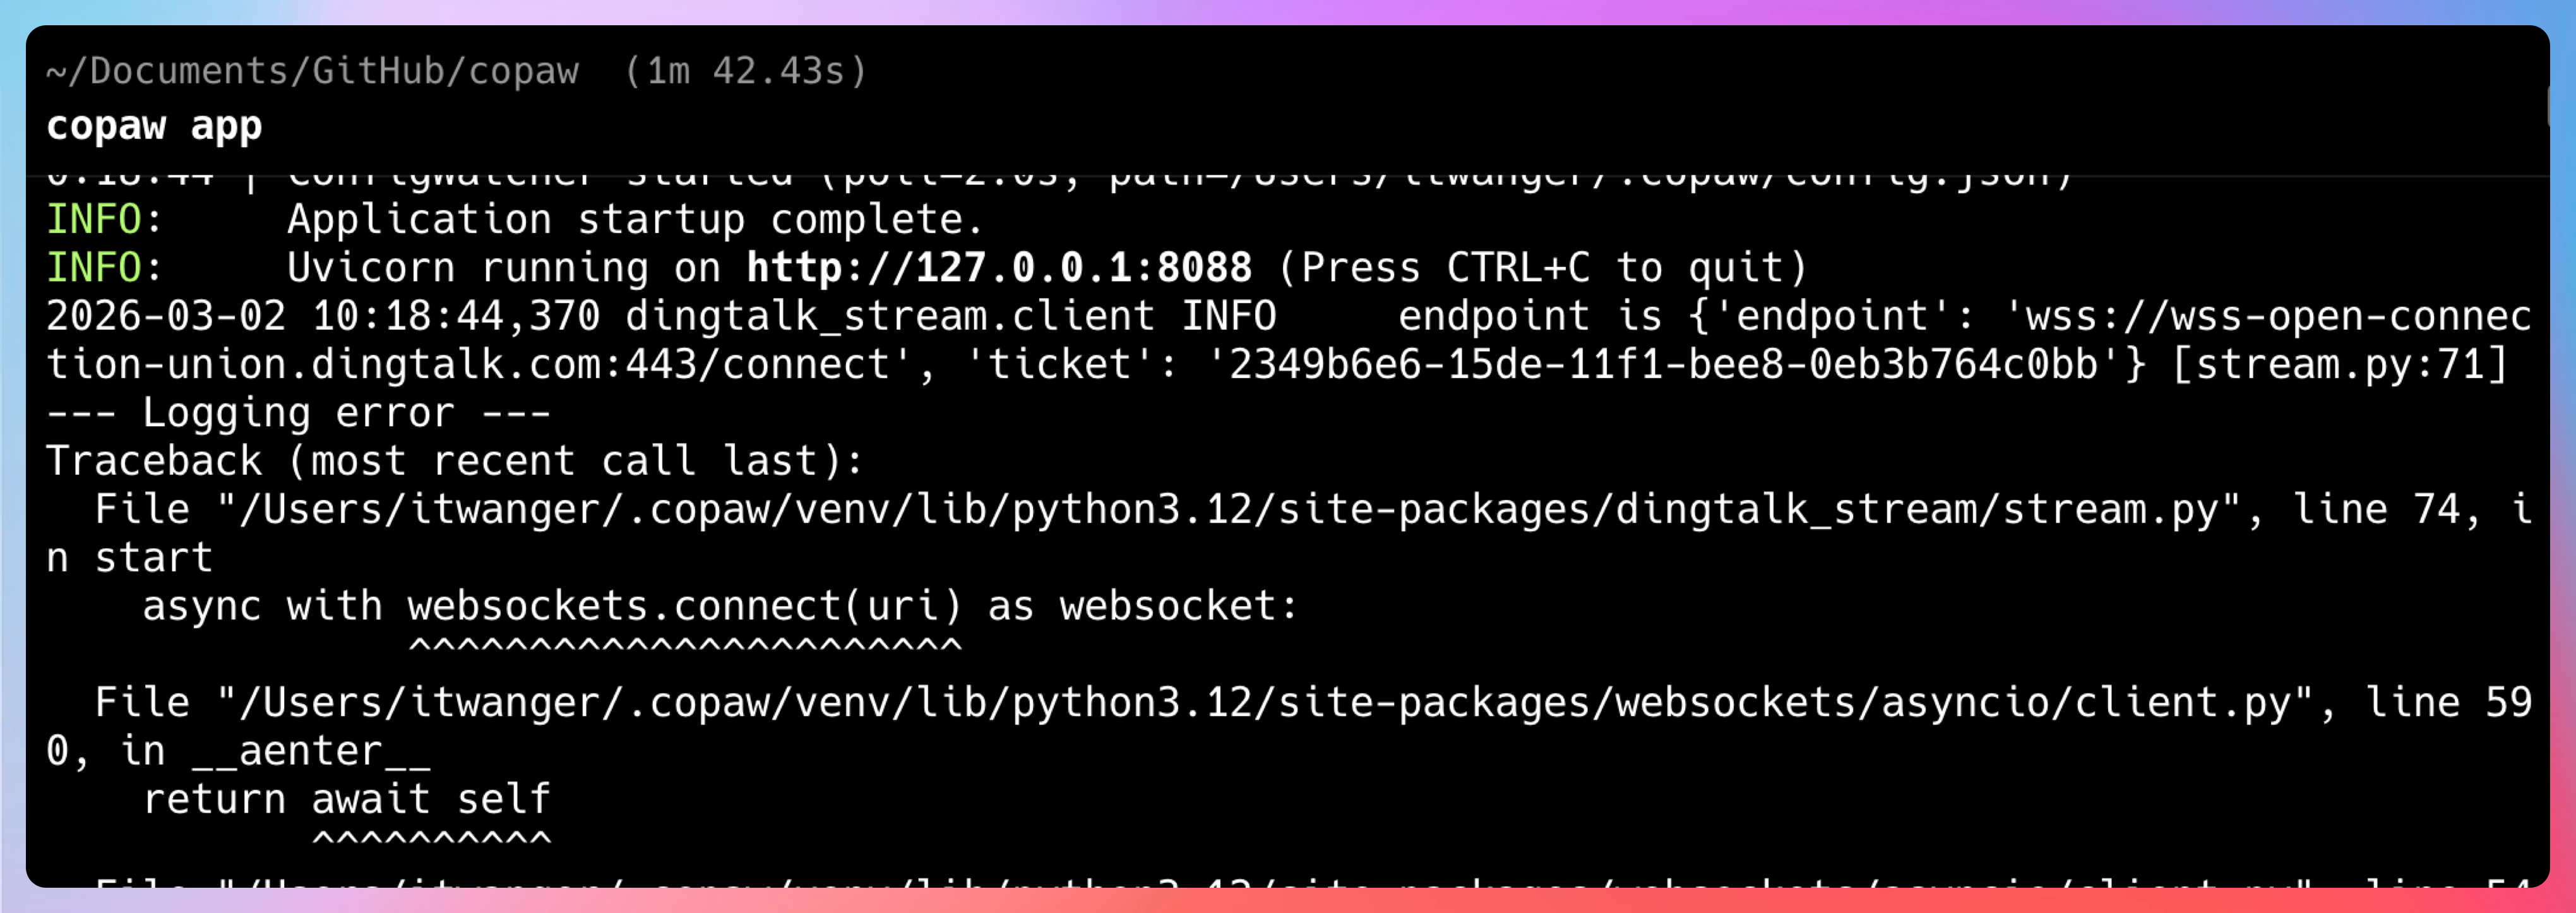Screen dimensions: 2576x913
Task: Click the green INFO label before Application startup
Action: 94,220
